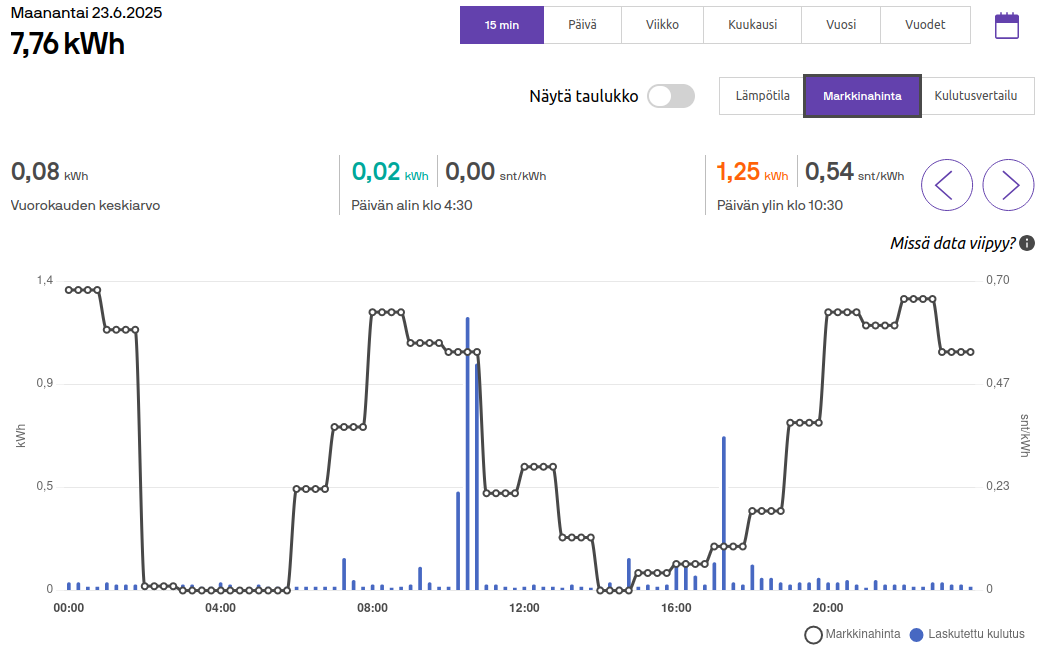Enable the Näytä taulukko switch
This screenshot has height=656, width=1049.
pyautogui.click(x=671, y=96)
